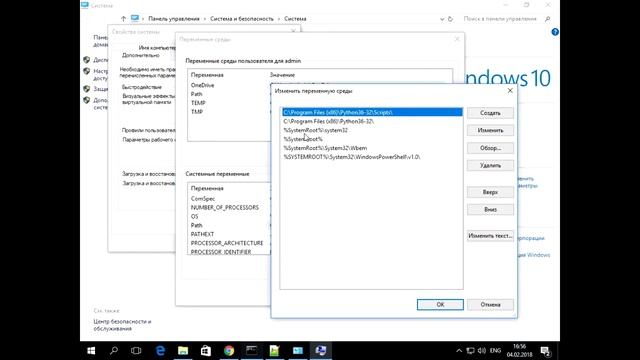Select the %SystemRoot% entry
Viewport: 640px width, 360px height.
point(372,139)
